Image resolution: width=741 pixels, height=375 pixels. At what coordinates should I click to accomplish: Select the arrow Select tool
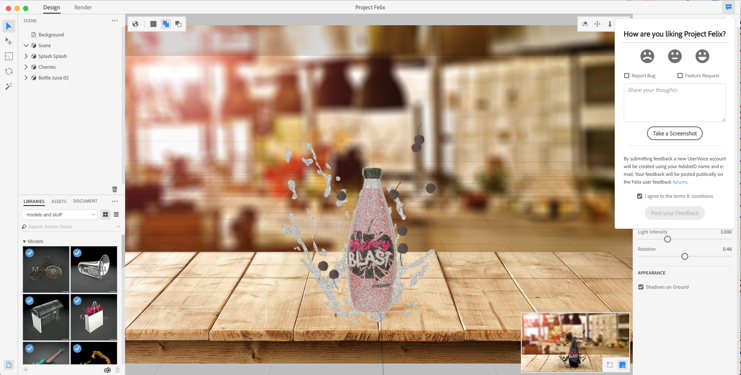point(9,26)
